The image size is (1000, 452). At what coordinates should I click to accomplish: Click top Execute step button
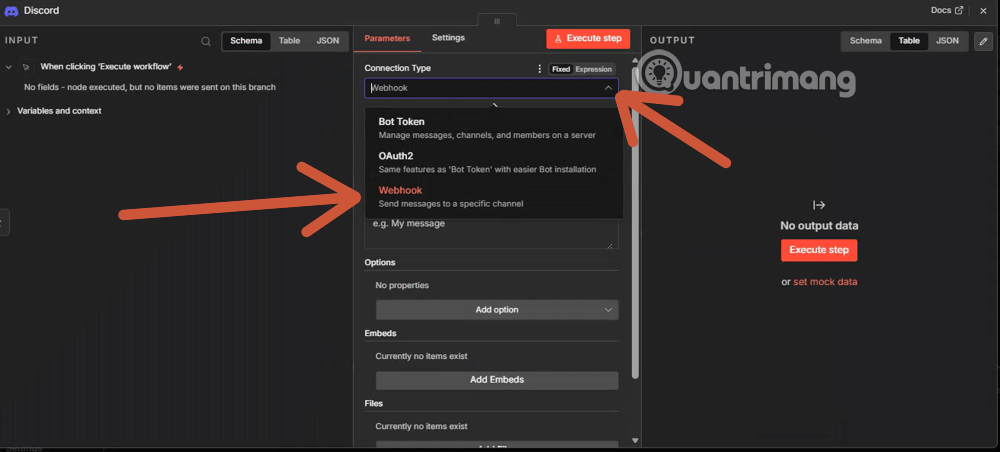(588, 38)
